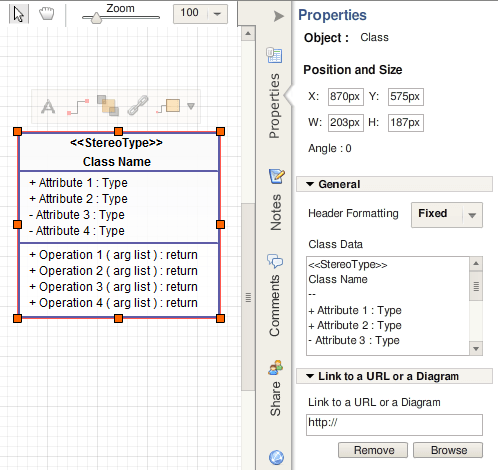Click right-middle resize handle of class shape
Screen dimensions: 498x470
click(x=220, y=224)
